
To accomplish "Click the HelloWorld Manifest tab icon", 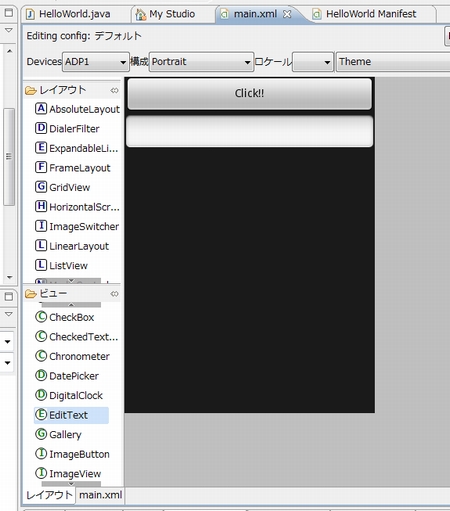I will [317, 14].
